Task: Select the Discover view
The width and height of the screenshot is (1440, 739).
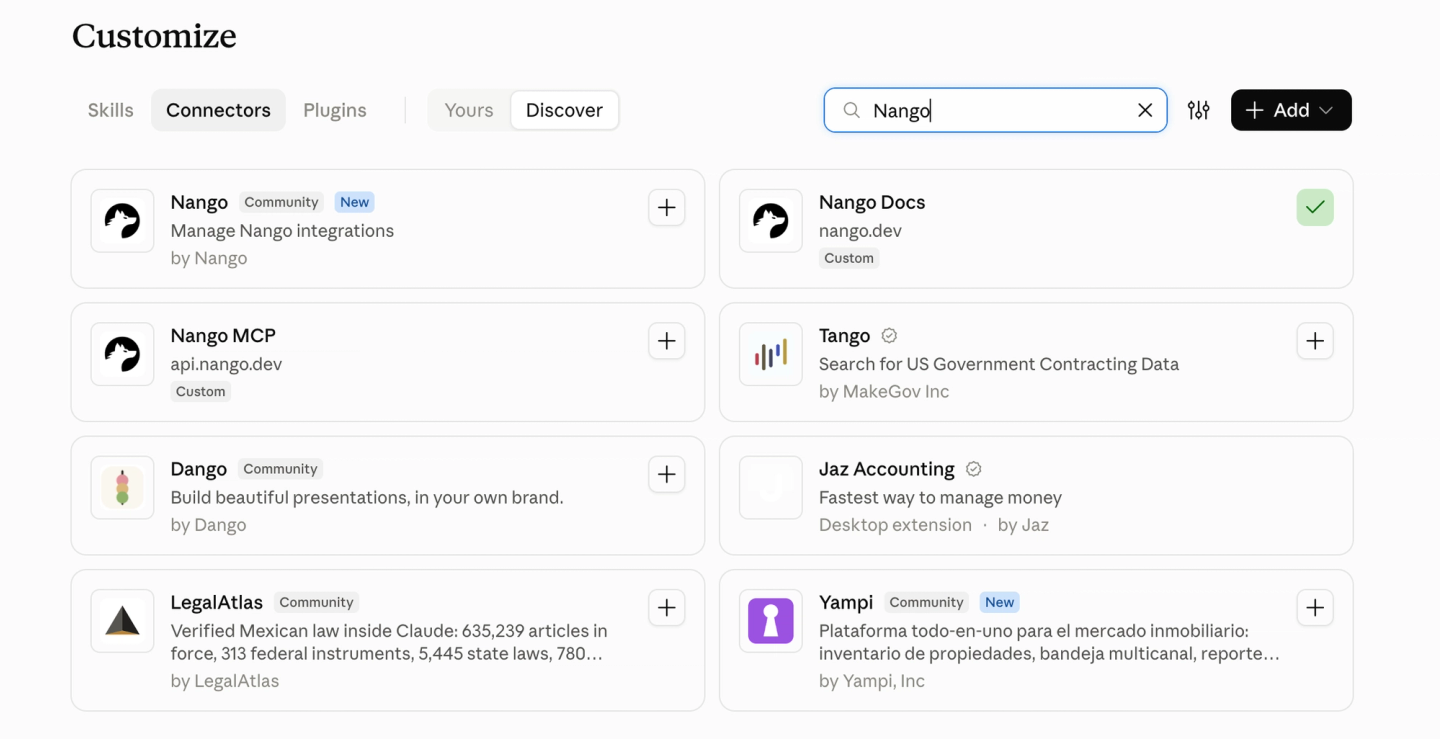Action: [564, 110]
